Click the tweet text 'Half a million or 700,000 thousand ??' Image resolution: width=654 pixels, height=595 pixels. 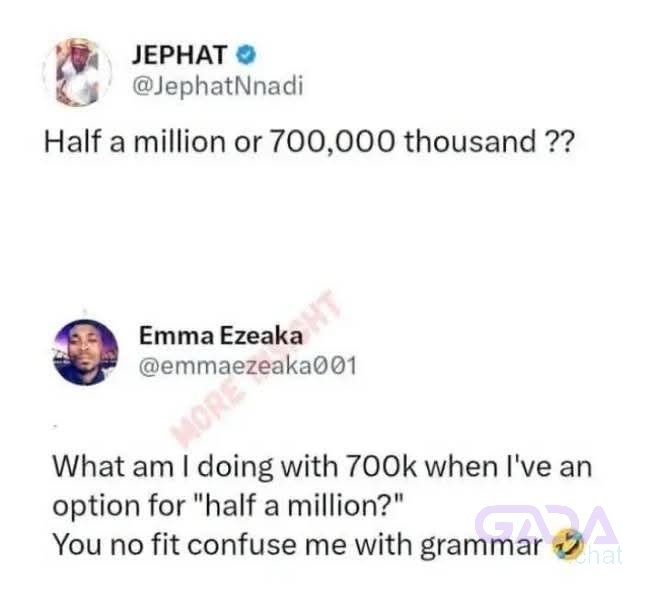point(309,142)
